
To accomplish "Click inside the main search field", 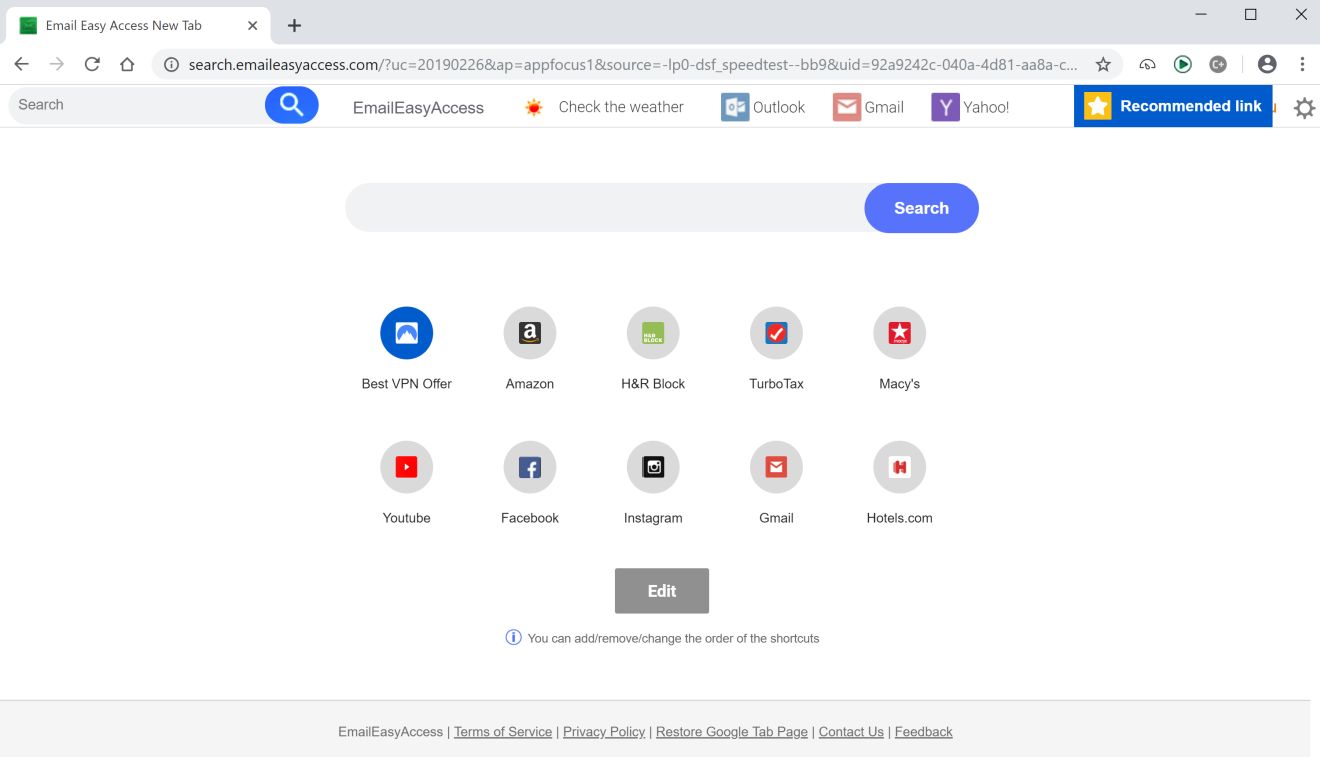I will 600,207.
